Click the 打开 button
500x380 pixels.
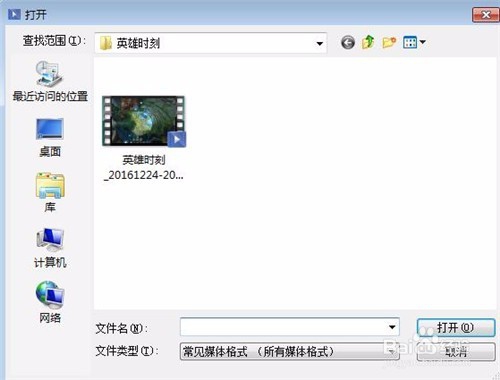pos(456,327)
